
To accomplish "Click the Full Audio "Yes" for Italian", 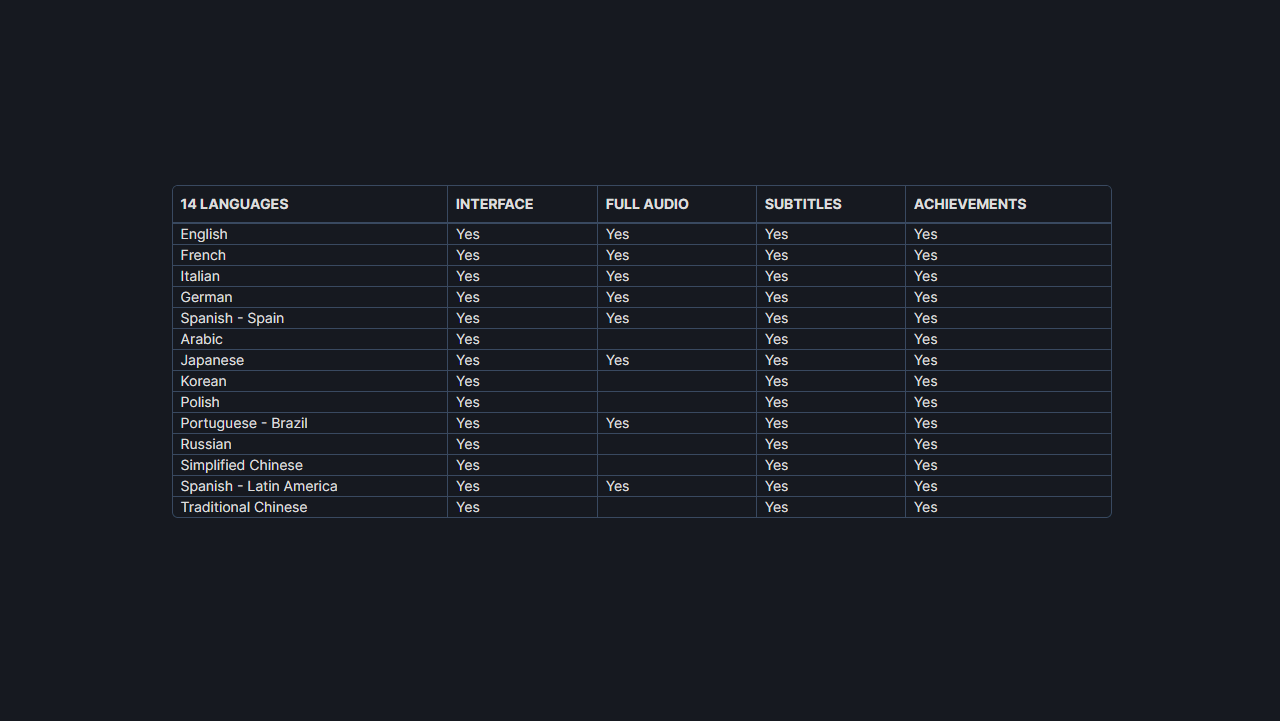I will 617,276.
